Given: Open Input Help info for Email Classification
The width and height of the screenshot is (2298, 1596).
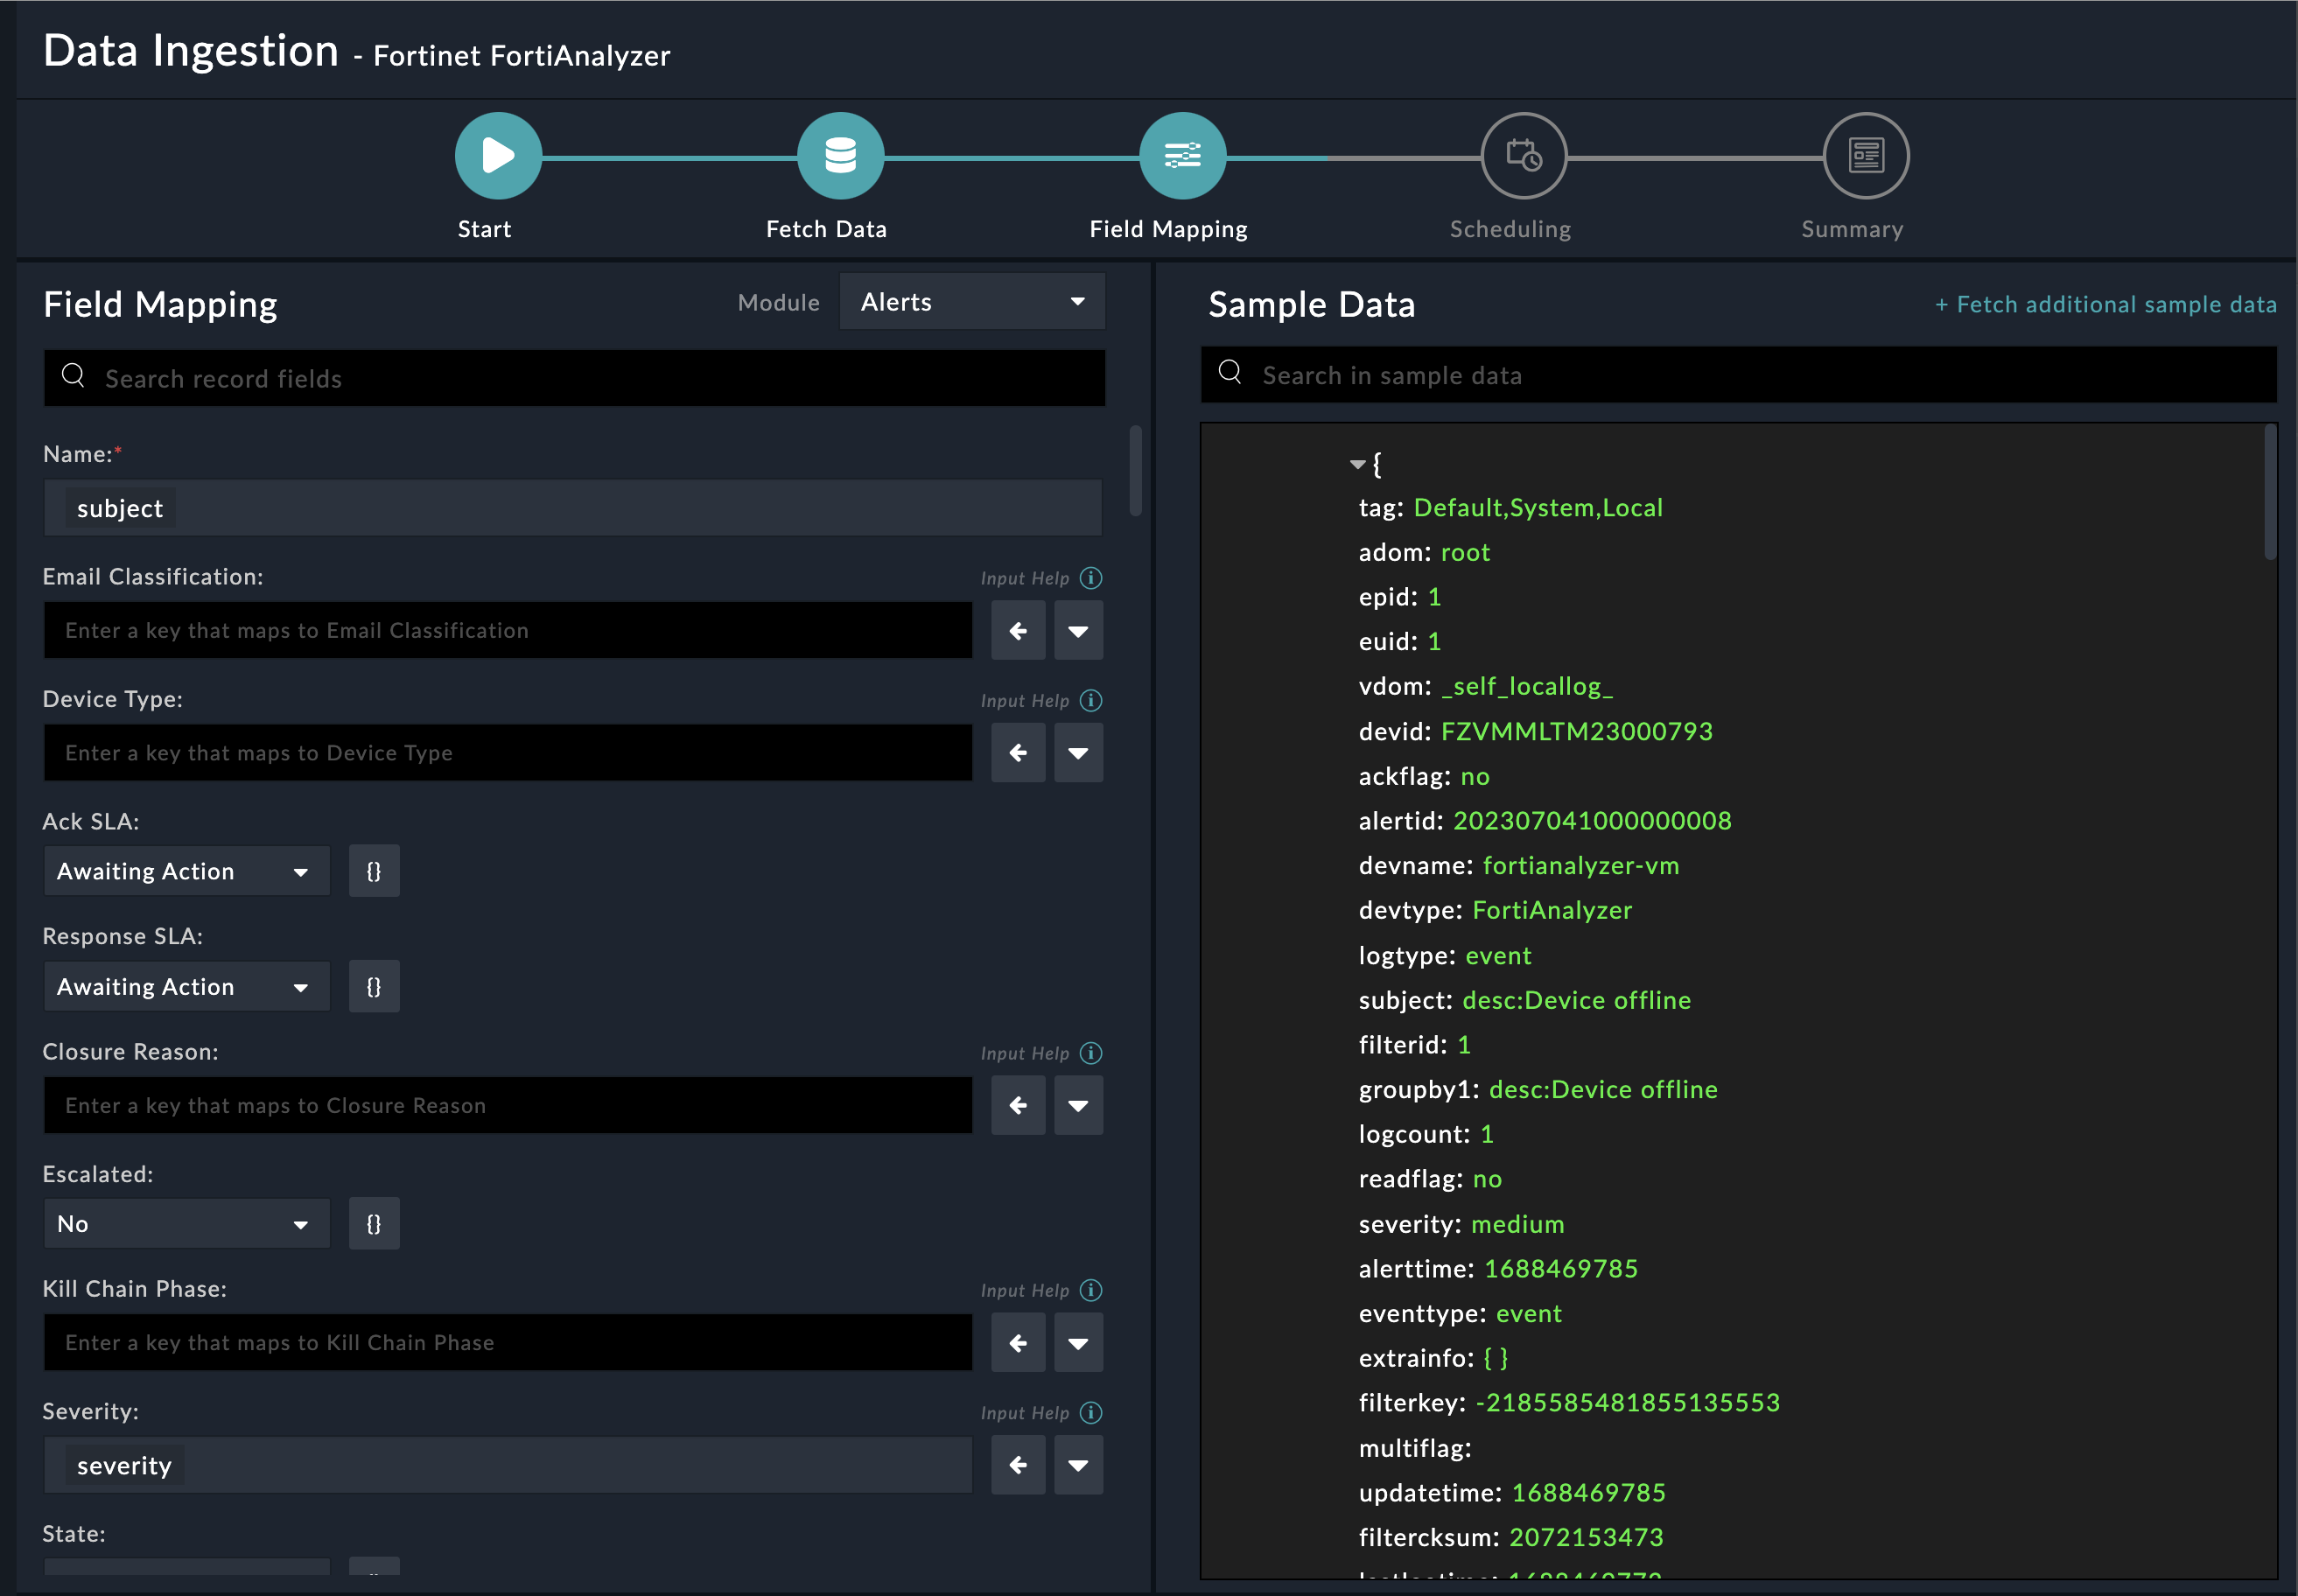Looking at the screenshot, I should click(x=1091, y=578).
